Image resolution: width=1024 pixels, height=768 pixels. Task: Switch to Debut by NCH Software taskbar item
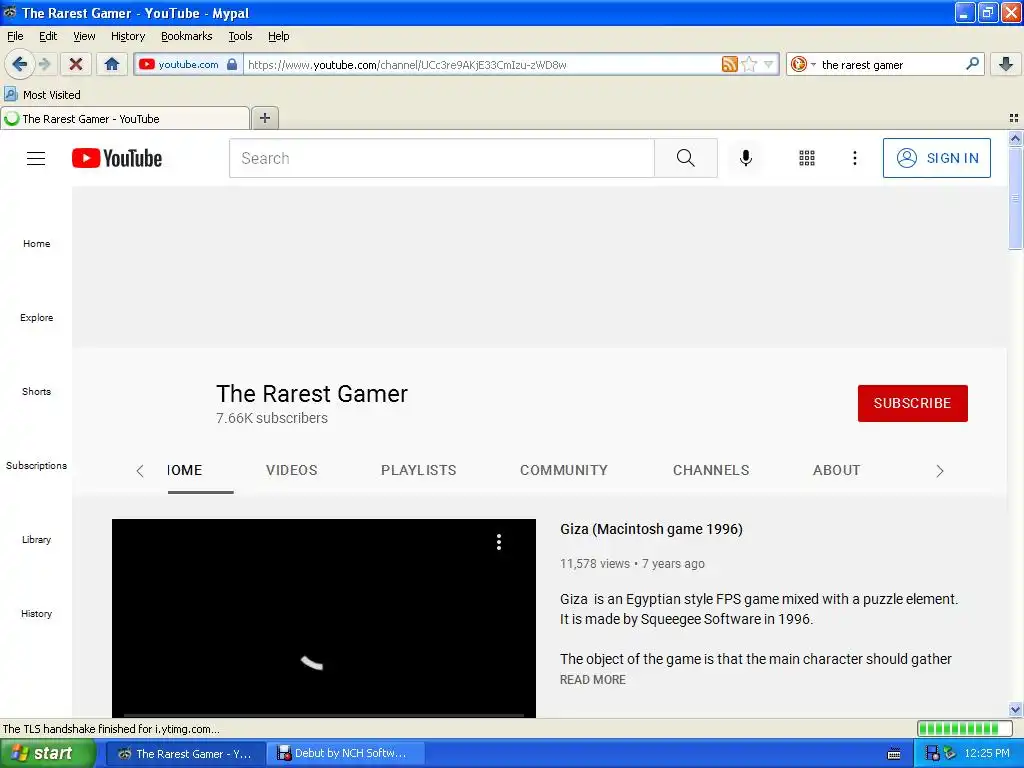point(345,754)
